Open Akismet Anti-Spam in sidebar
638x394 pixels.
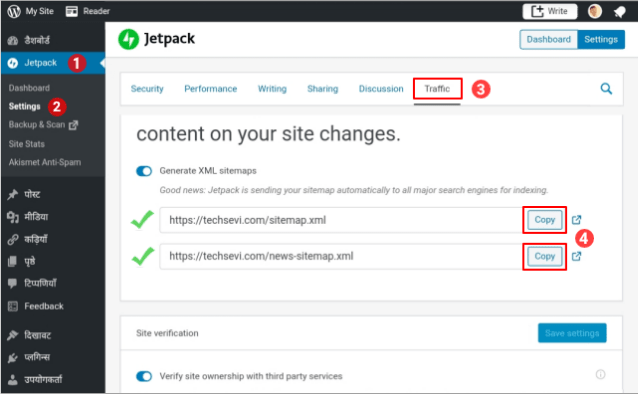(45, 162)
